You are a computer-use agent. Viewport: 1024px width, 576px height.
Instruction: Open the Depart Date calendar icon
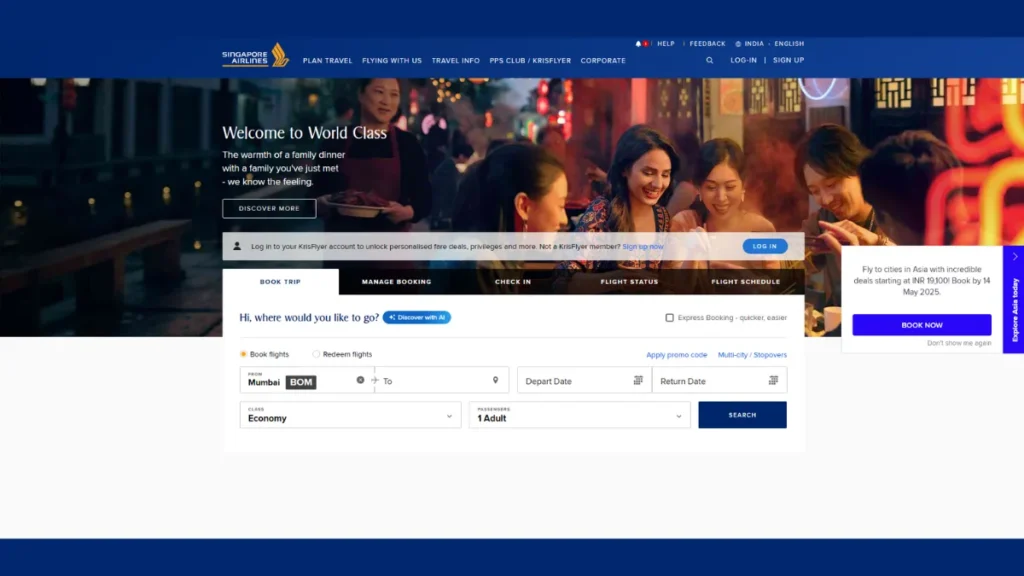pos(637,380)
